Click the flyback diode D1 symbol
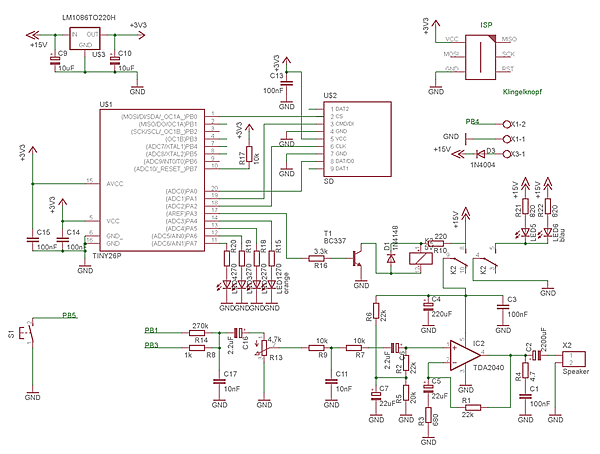The height and width of the screenshot is (454, 600). coord(391,259)
